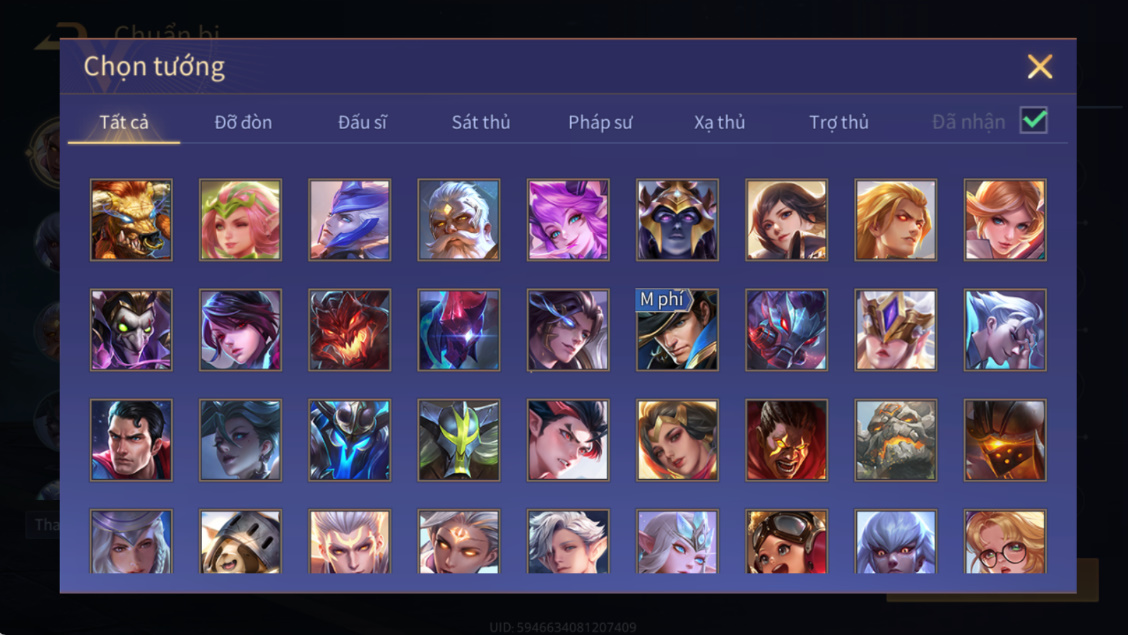The image size is (1128, 635).
Task: Choose the pink-haired girl with purple ears
Action: pos(568,220)
